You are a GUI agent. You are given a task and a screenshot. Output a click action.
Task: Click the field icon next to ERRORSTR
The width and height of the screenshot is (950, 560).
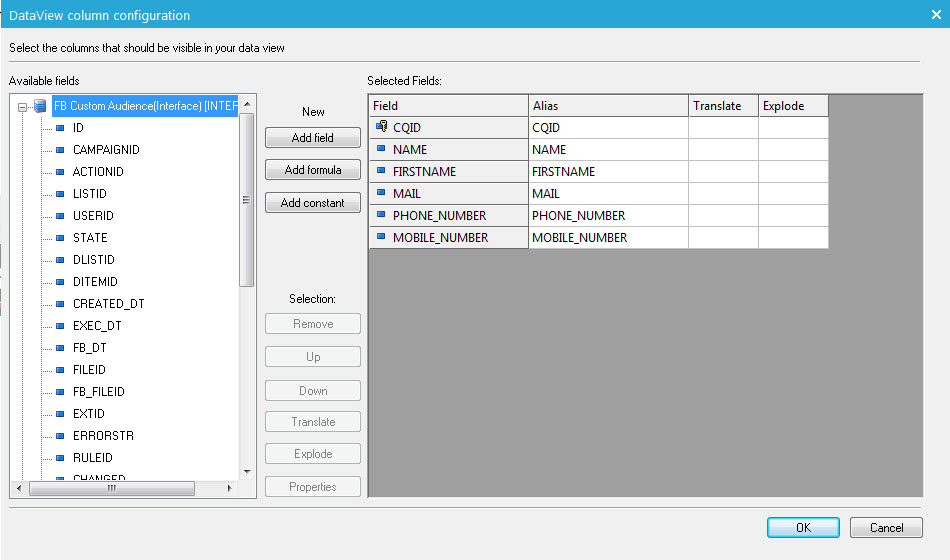(60, 436)
